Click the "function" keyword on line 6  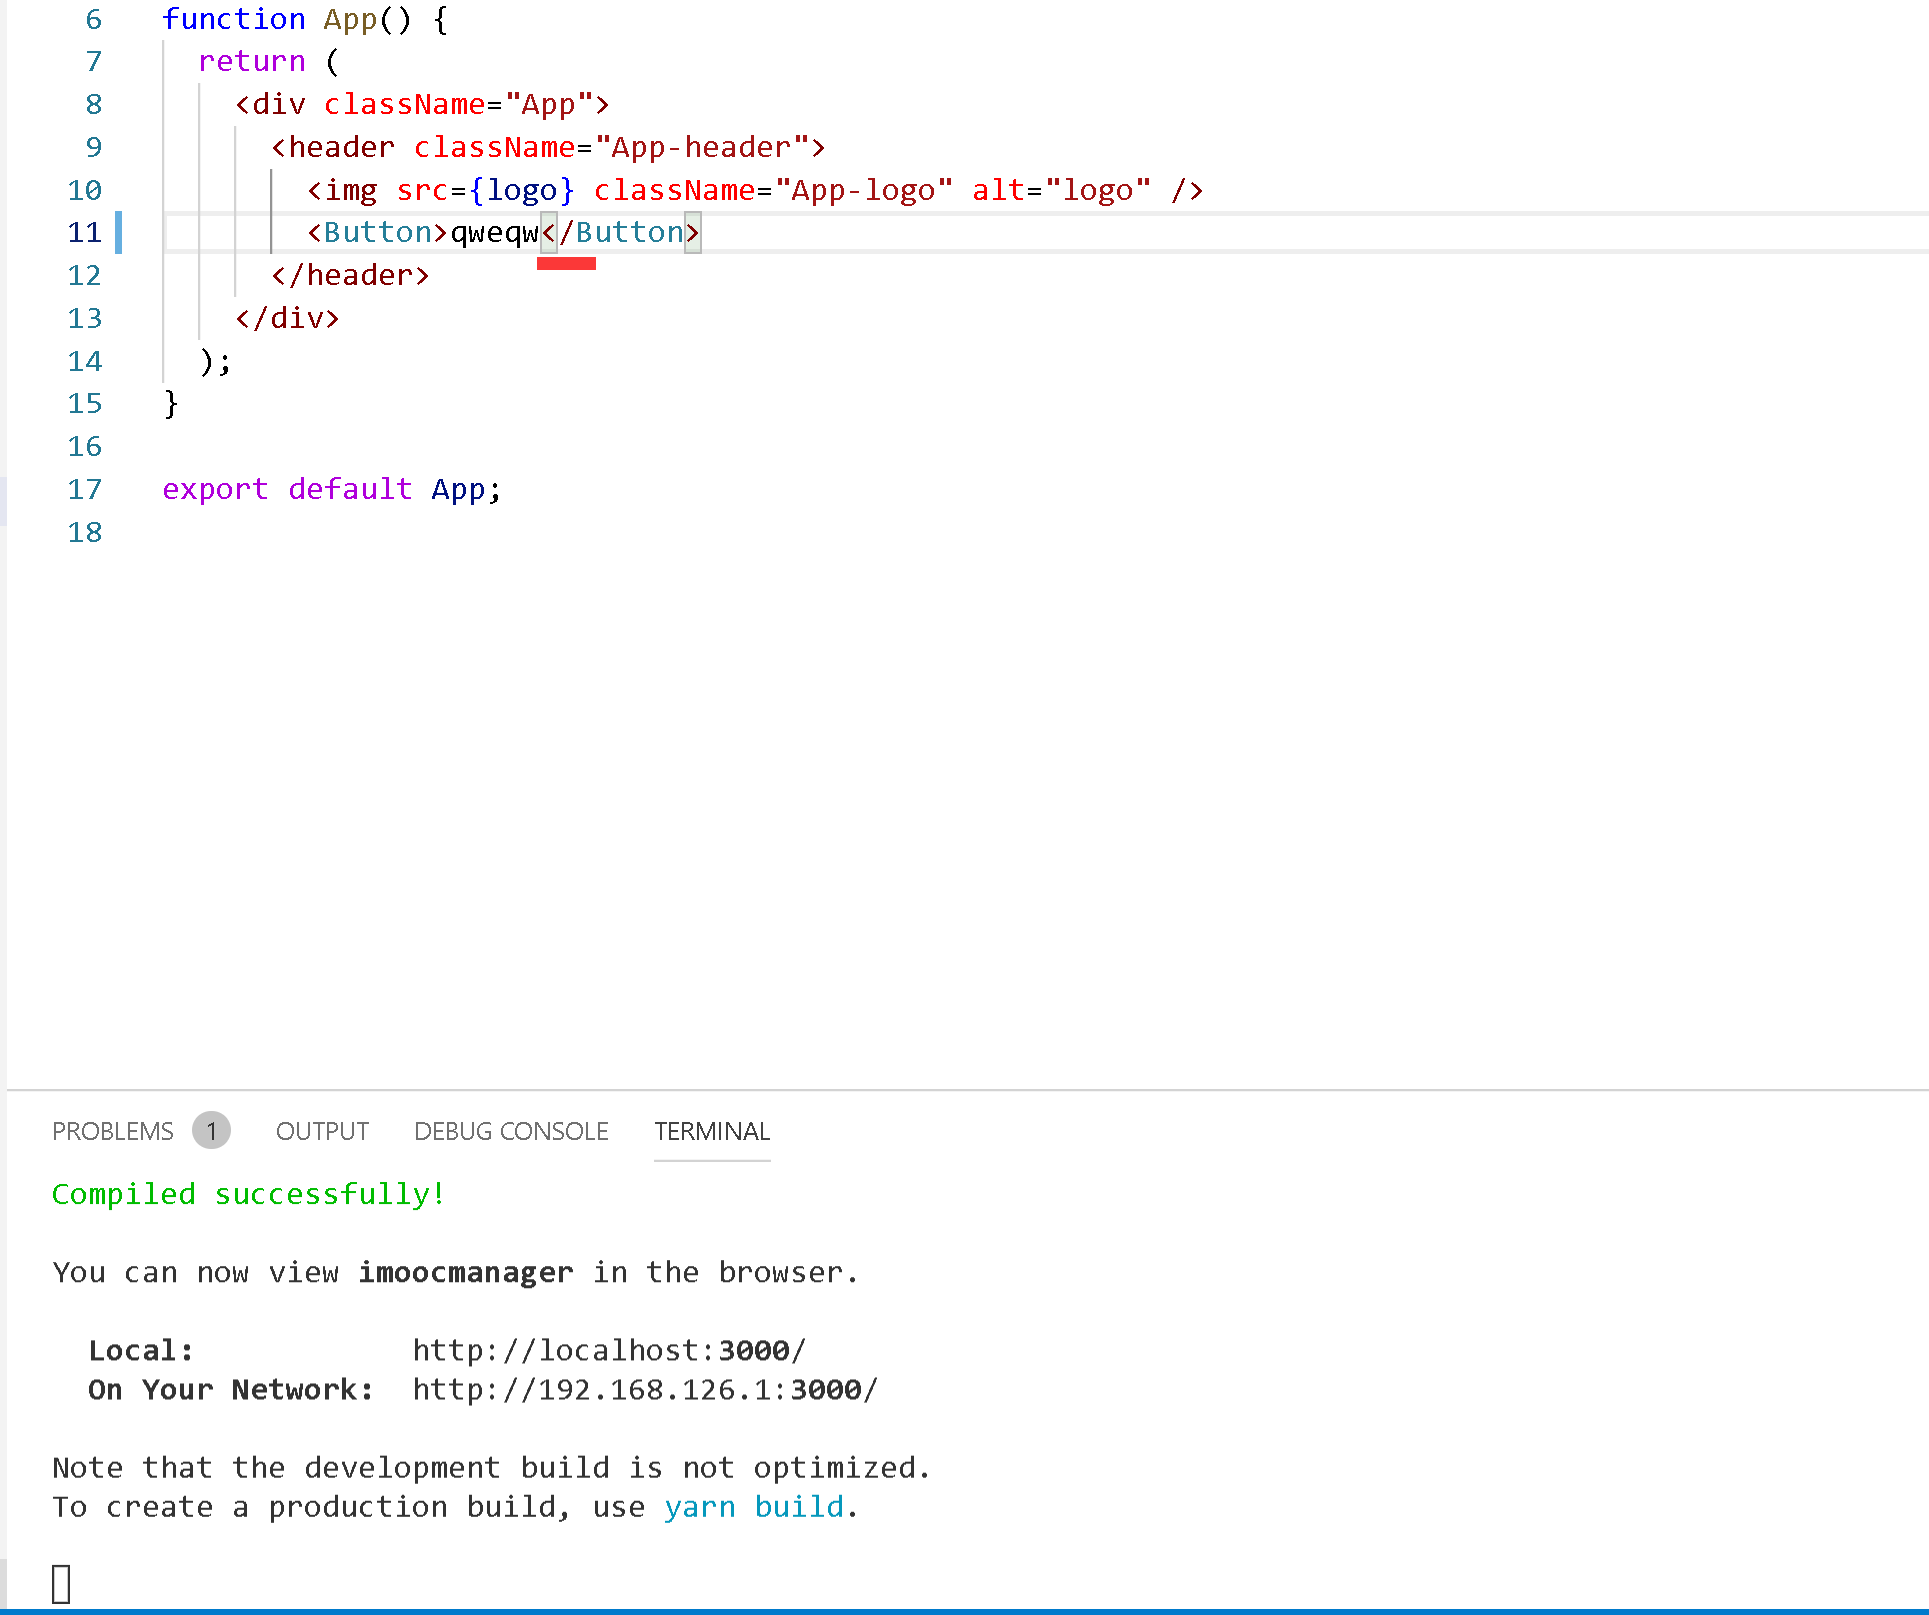coord(233,19)
